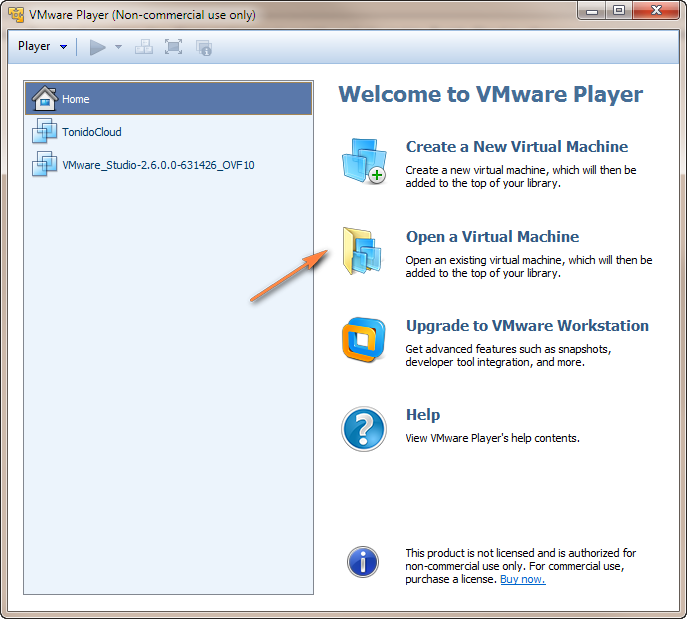Enter full screen mode from toolbar
Viewport: 687px width, 619px height.
(173, 47)
